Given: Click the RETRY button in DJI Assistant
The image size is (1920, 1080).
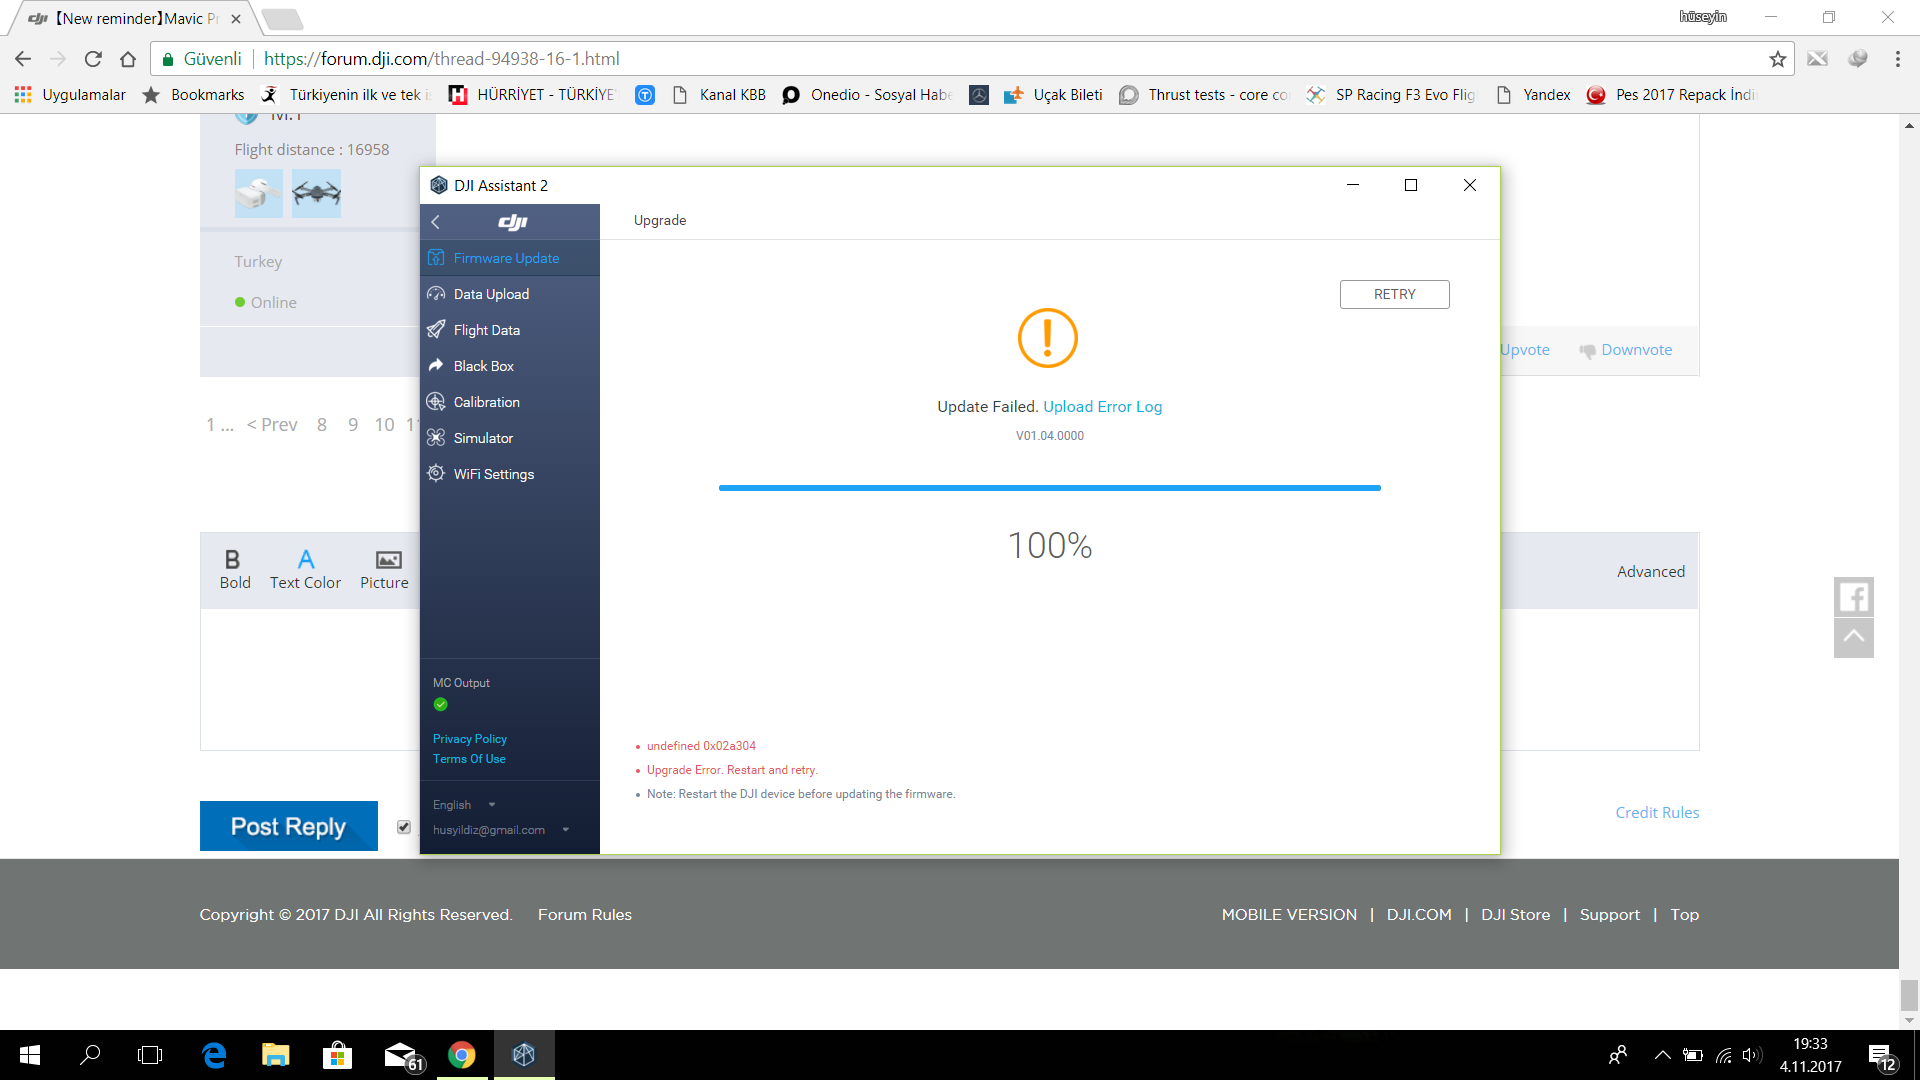Looking at the screenshot, I should (1394, 294).
